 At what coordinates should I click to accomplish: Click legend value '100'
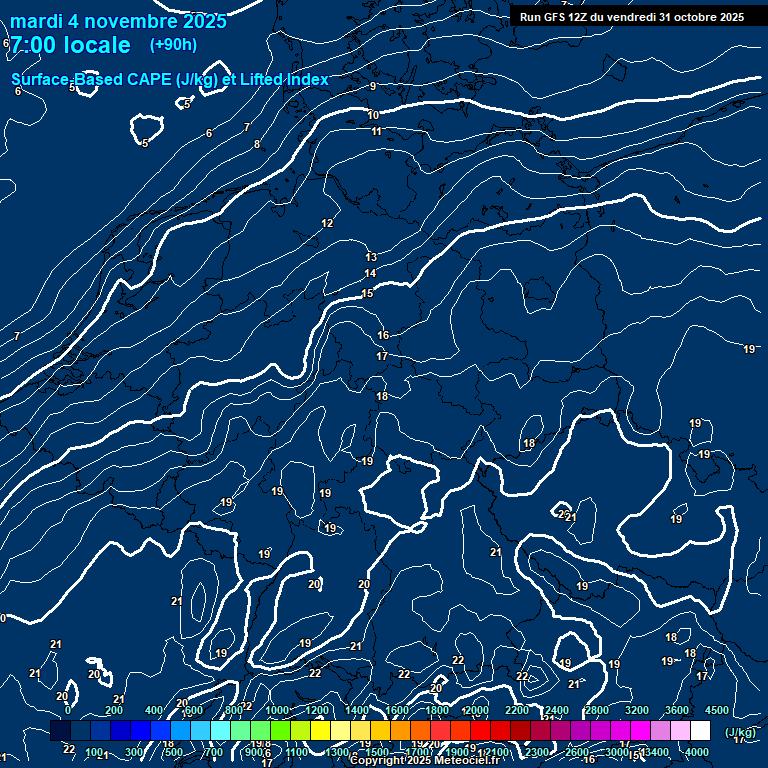click(x=94, y=752)
